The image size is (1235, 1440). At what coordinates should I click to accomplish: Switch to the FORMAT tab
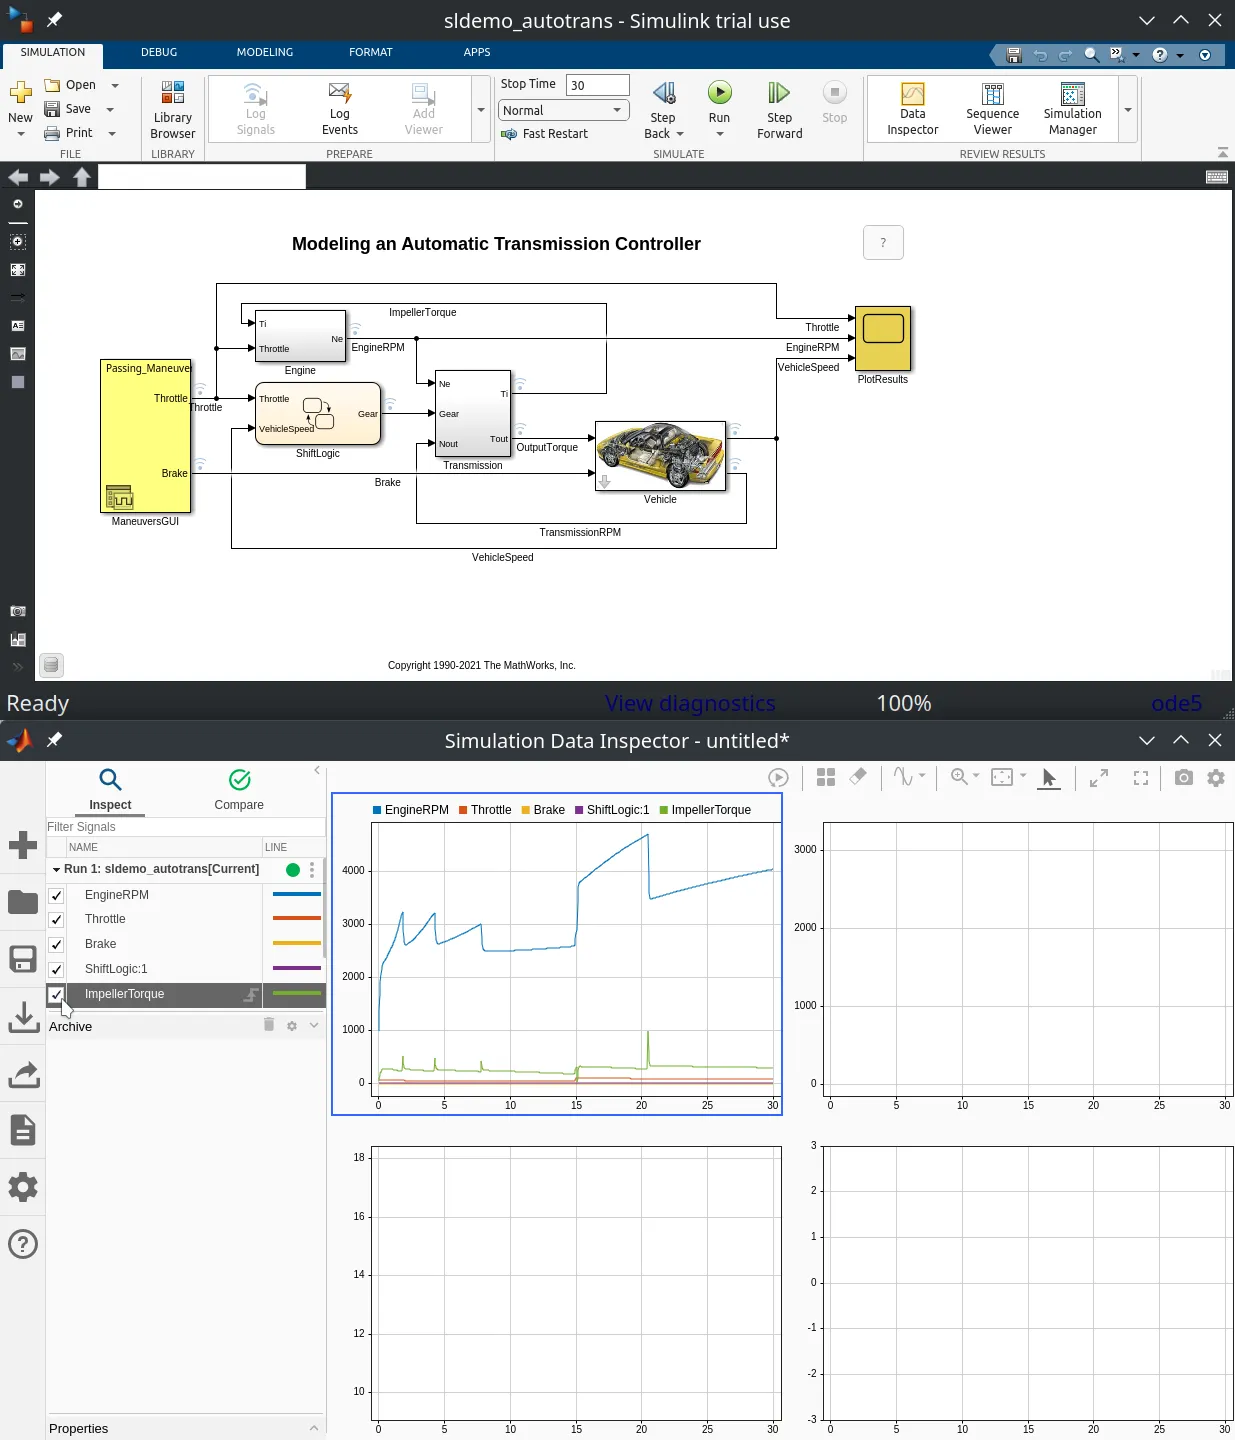tap(371, 52)
